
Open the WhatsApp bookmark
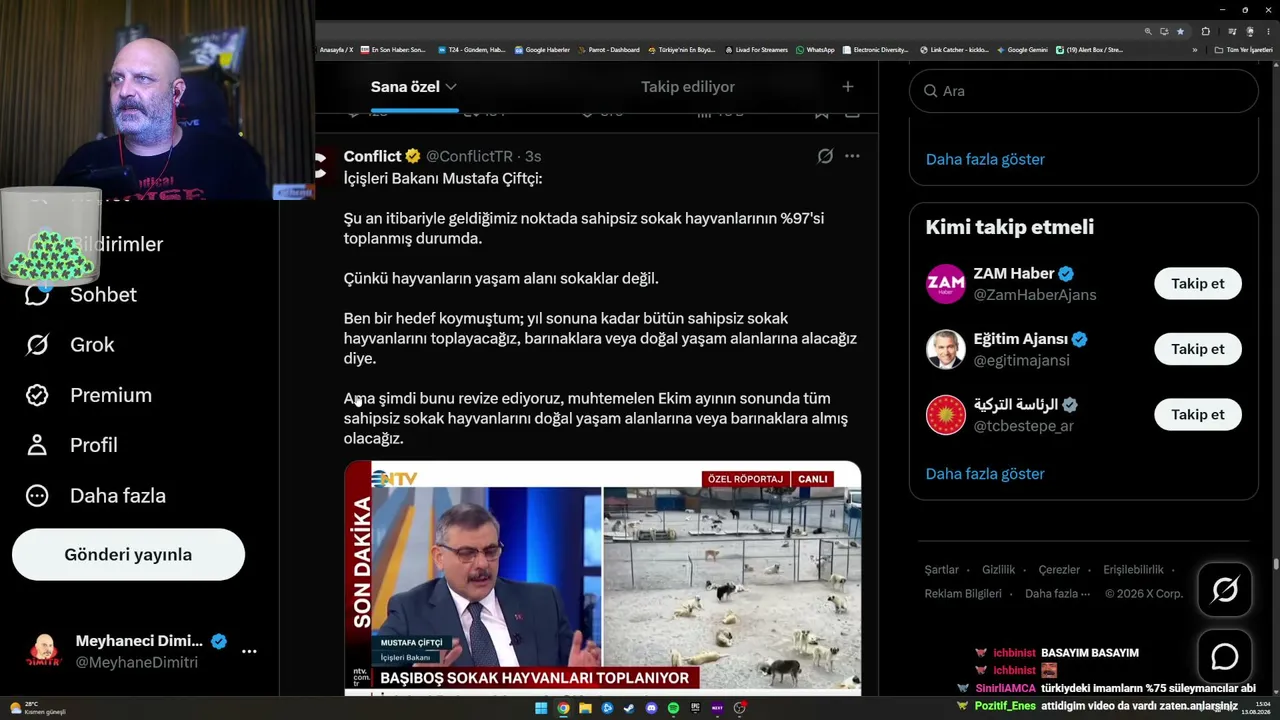coord(815,50)
